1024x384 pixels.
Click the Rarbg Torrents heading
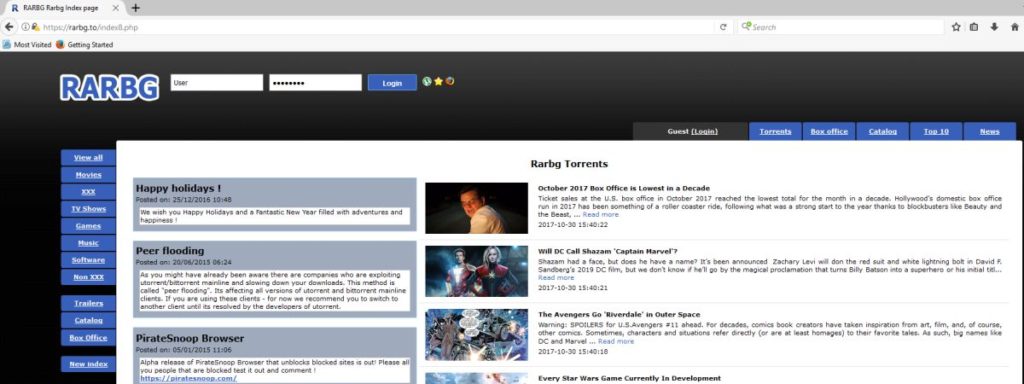coord(569,164)
